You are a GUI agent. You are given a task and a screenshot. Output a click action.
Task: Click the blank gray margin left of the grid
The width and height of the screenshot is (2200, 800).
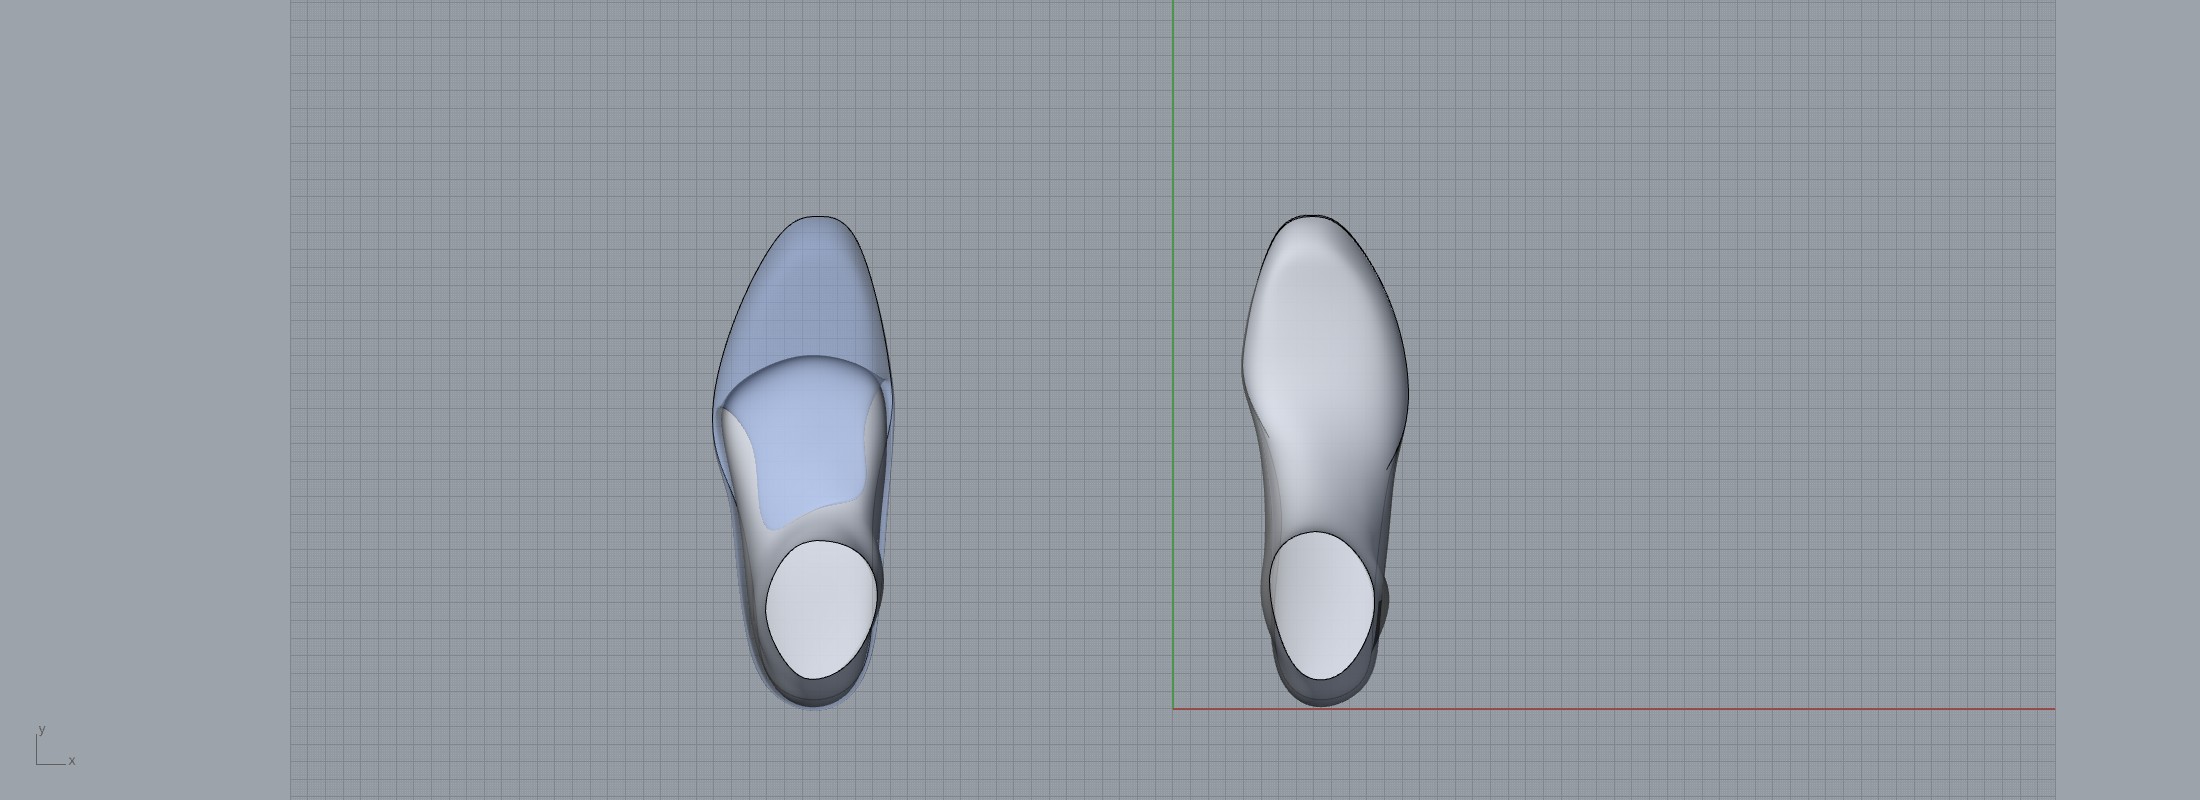click(x=145, y=400)
